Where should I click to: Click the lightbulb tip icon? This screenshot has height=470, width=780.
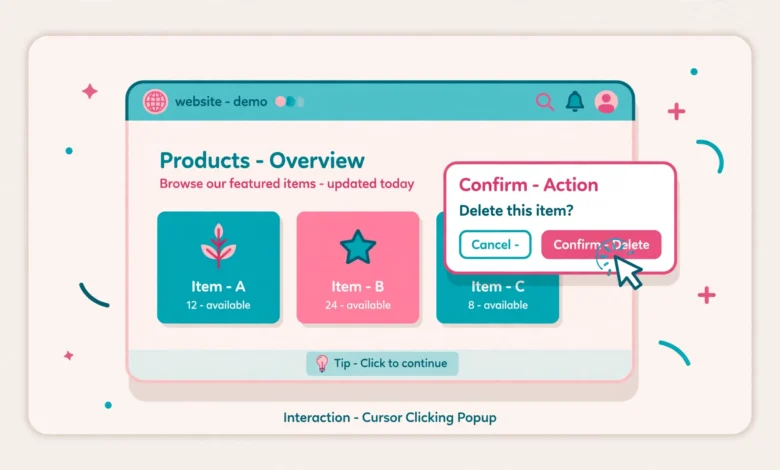tap(322, 364)
